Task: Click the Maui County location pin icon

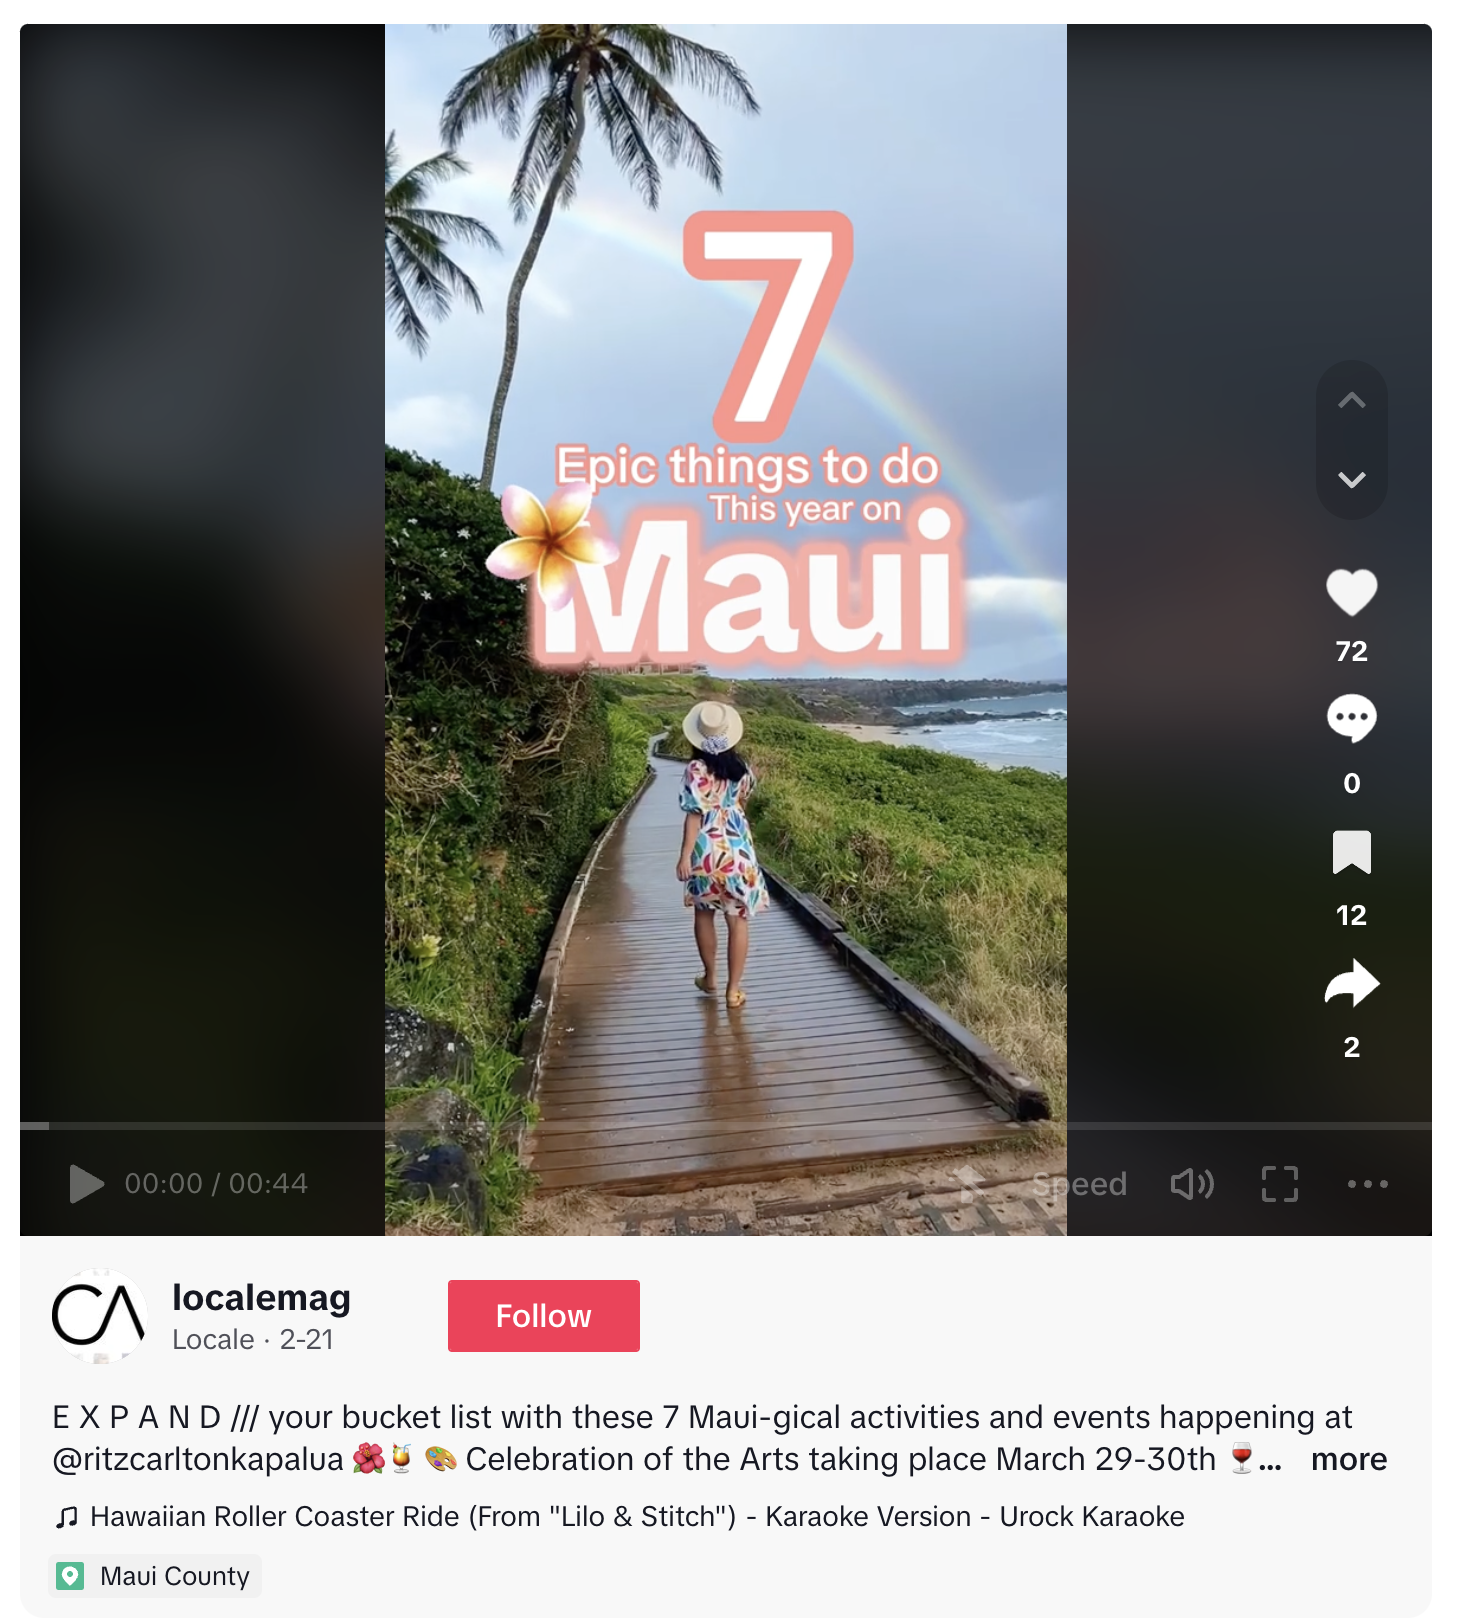Action: pos(70,1576)
